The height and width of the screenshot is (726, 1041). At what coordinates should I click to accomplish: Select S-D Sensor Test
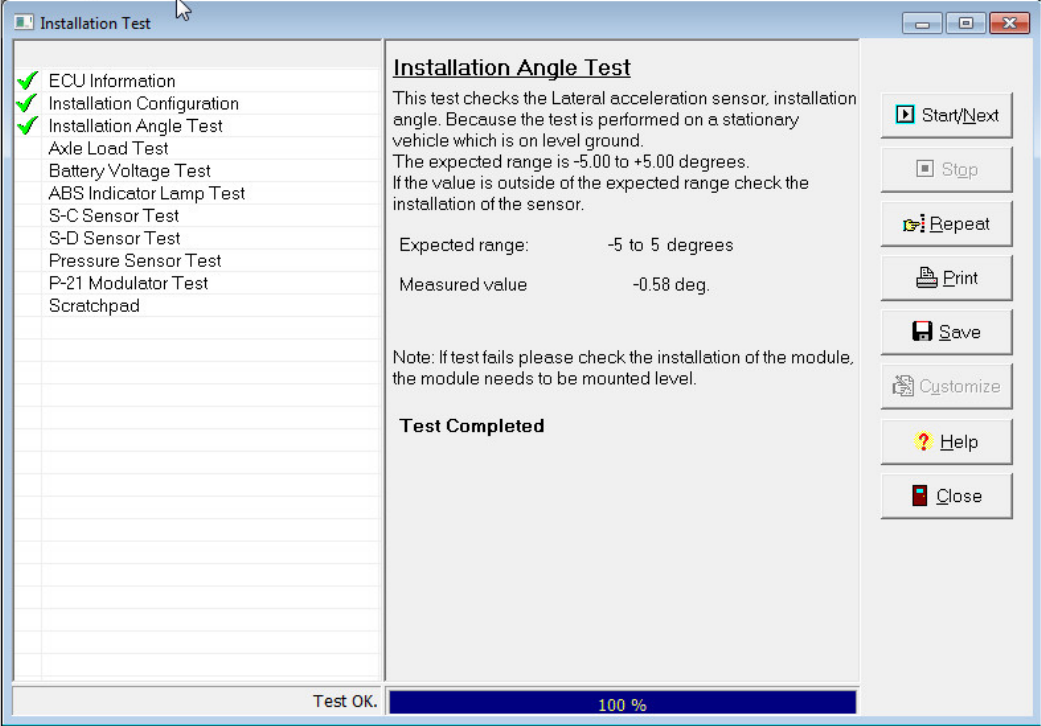[114, 238]
